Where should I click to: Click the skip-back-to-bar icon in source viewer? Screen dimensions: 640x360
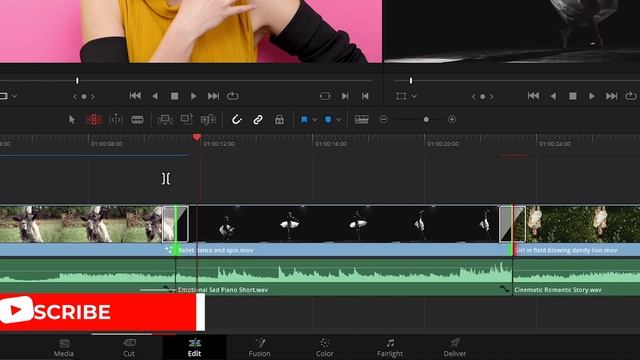point(365,96)
